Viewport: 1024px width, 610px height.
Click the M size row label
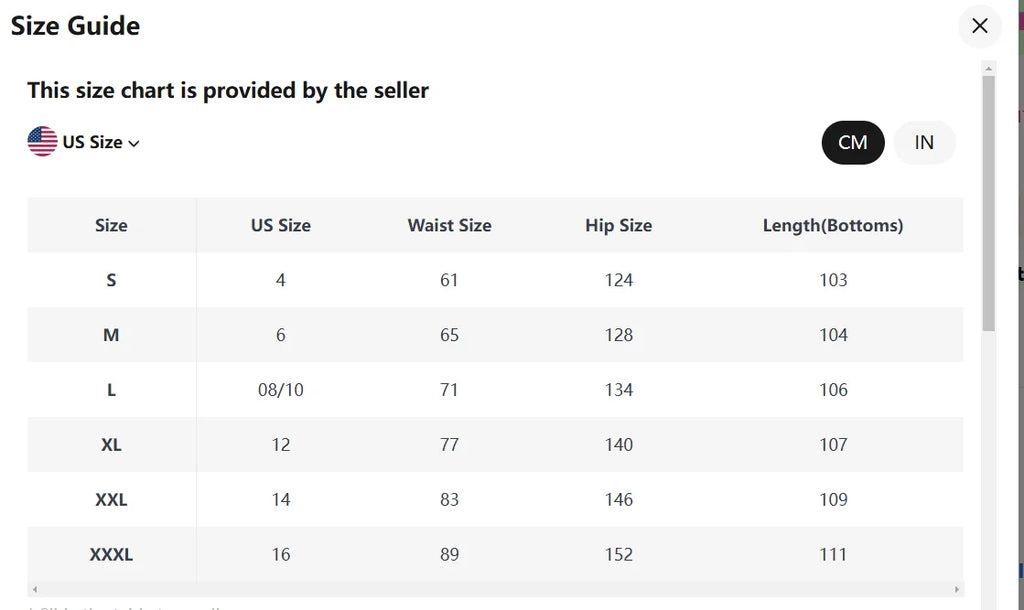[x=111, y=335]
